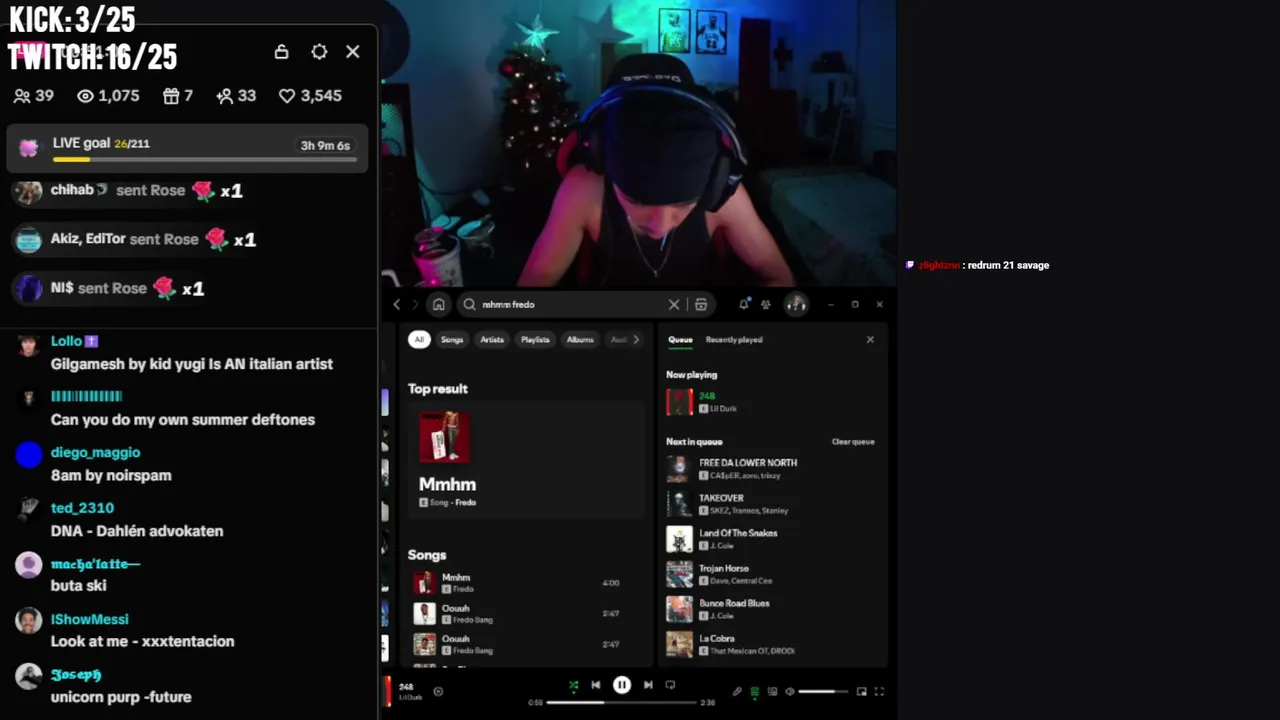1280x720 pixels.
Task: Filter search results by Songs
Action: 452,339
